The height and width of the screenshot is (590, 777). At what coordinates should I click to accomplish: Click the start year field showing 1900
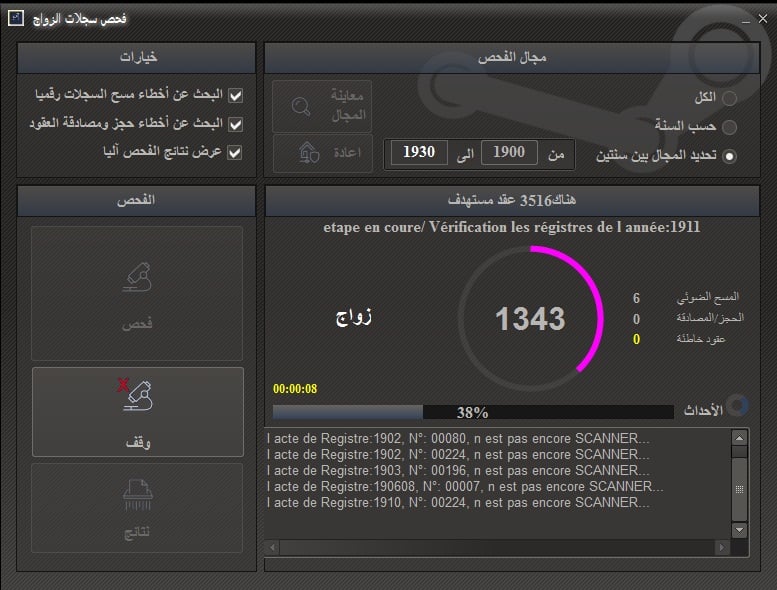(x=509, y=153)
